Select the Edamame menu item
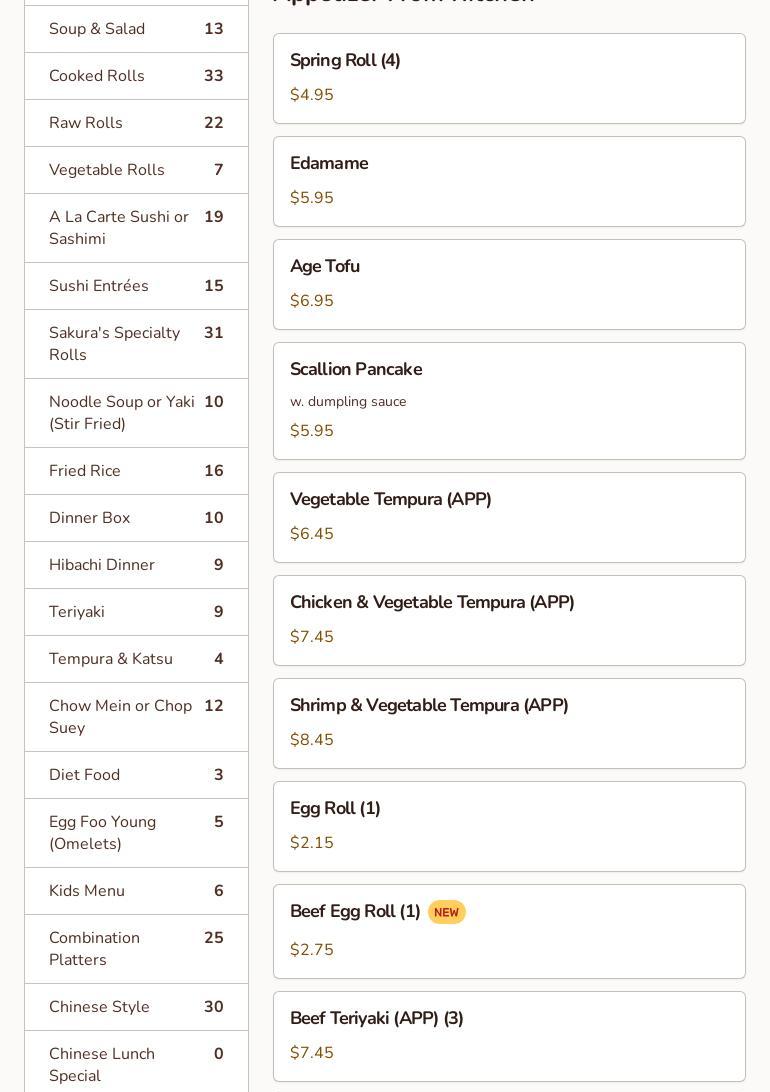The width and height of the screenshot is (770, 1092). pos(509,181)
